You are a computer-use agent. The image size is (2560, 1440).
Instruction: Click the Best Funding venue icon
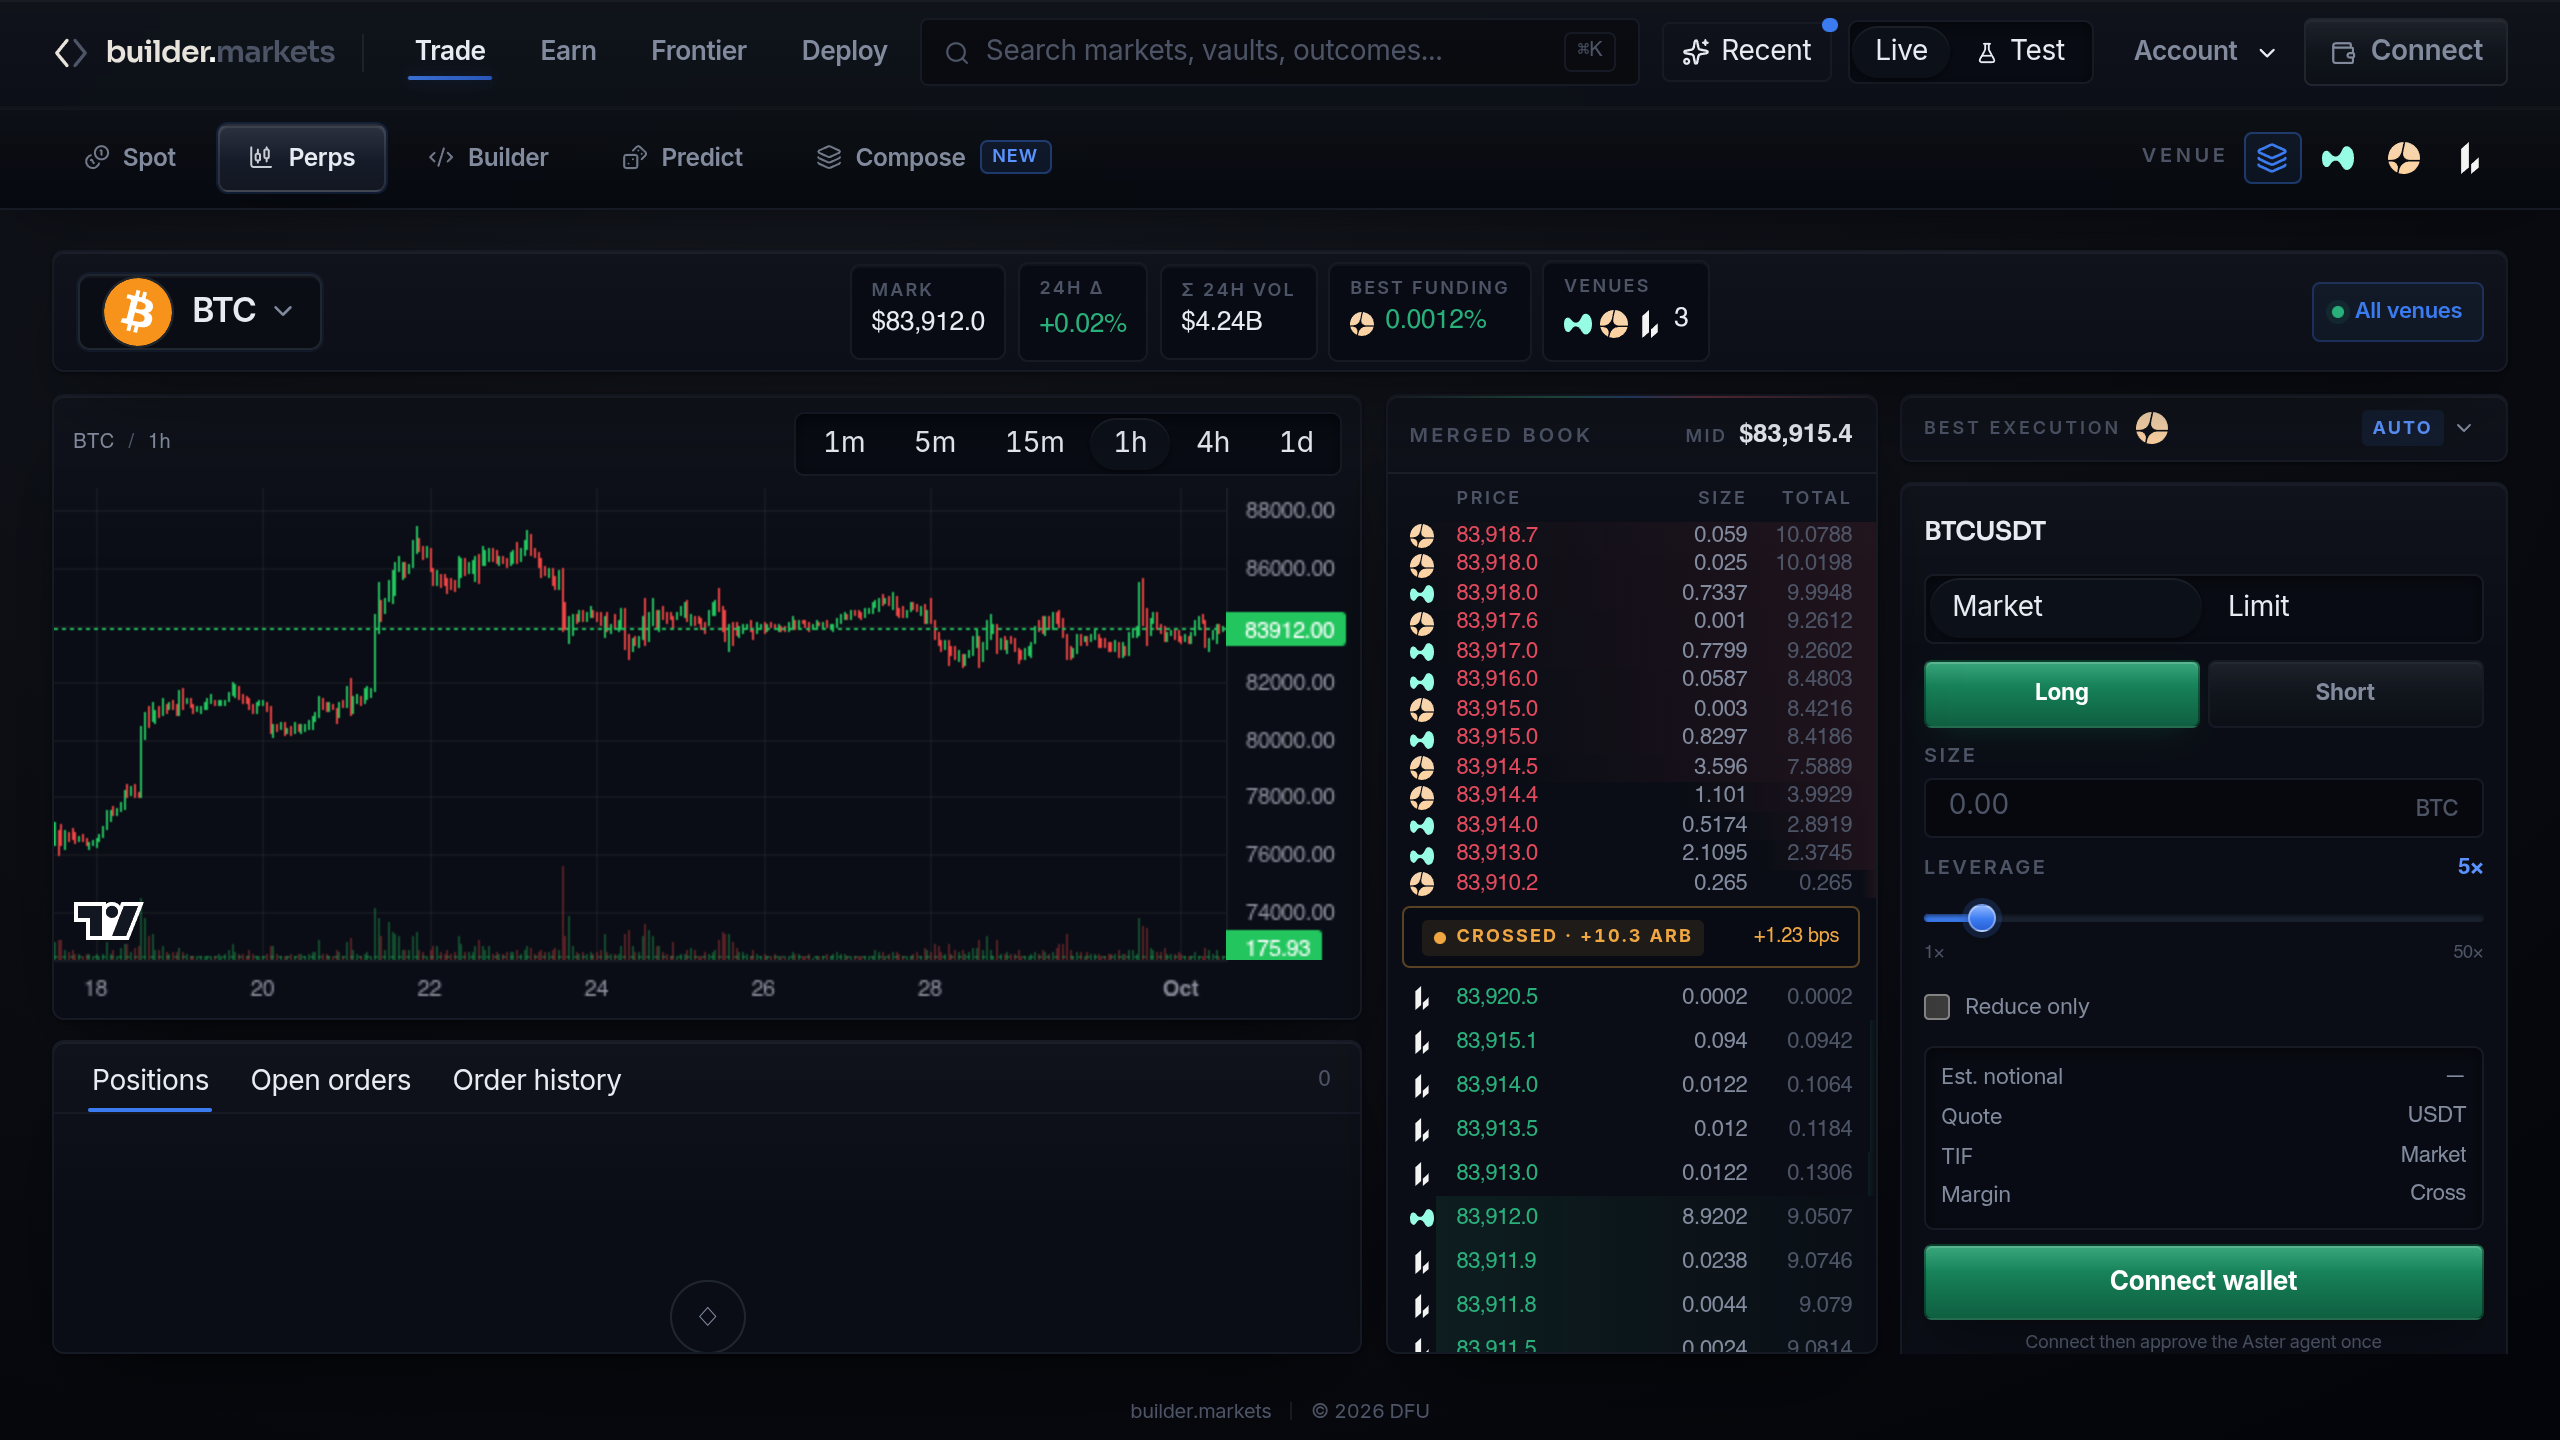point(1362,323)
